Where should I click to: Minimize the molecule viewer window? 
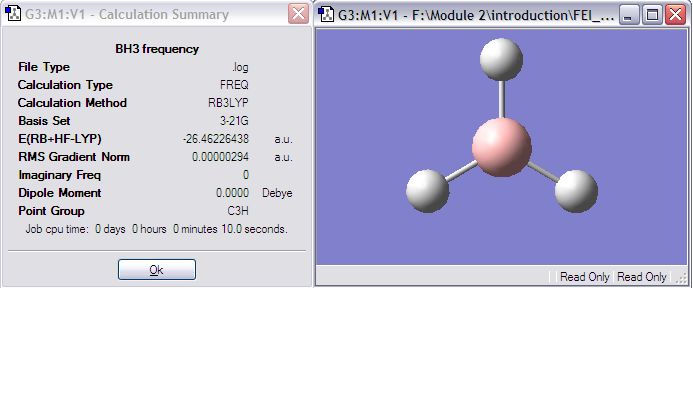[x=628, y=15]
